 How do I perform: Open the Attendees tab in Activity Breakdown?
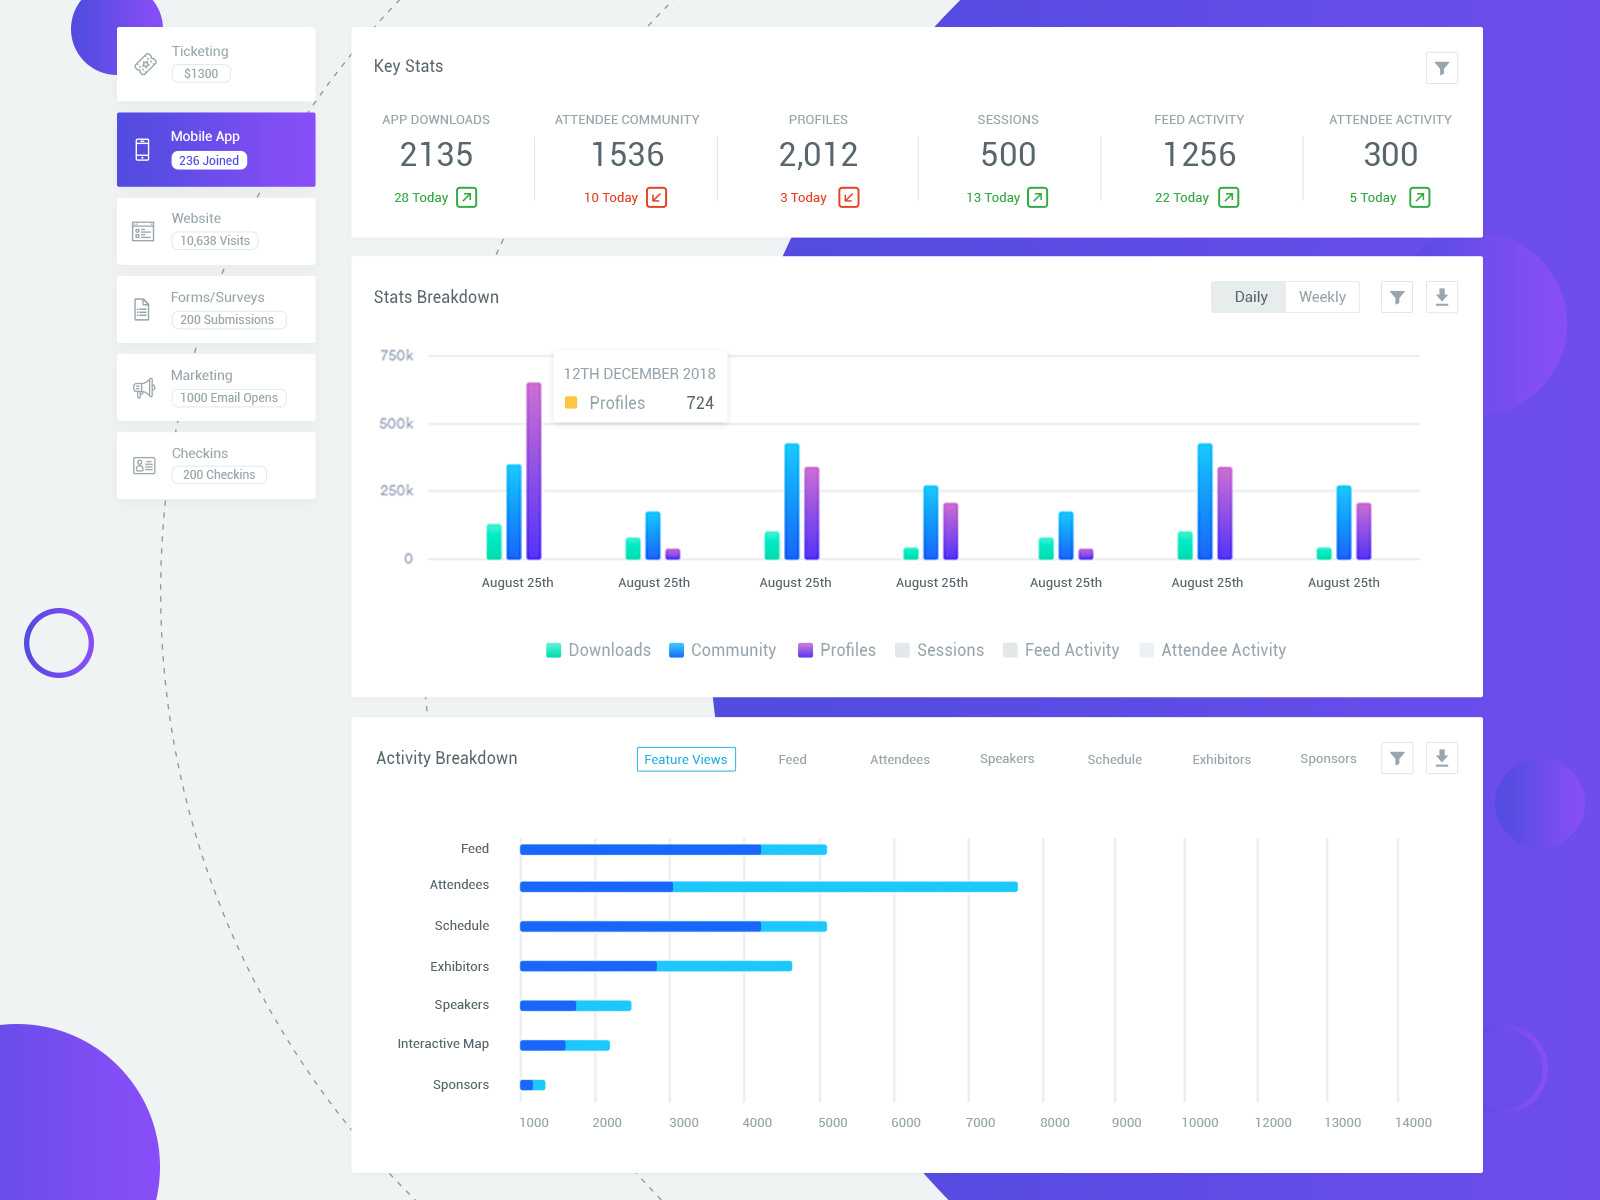click(x=899, y=759)
